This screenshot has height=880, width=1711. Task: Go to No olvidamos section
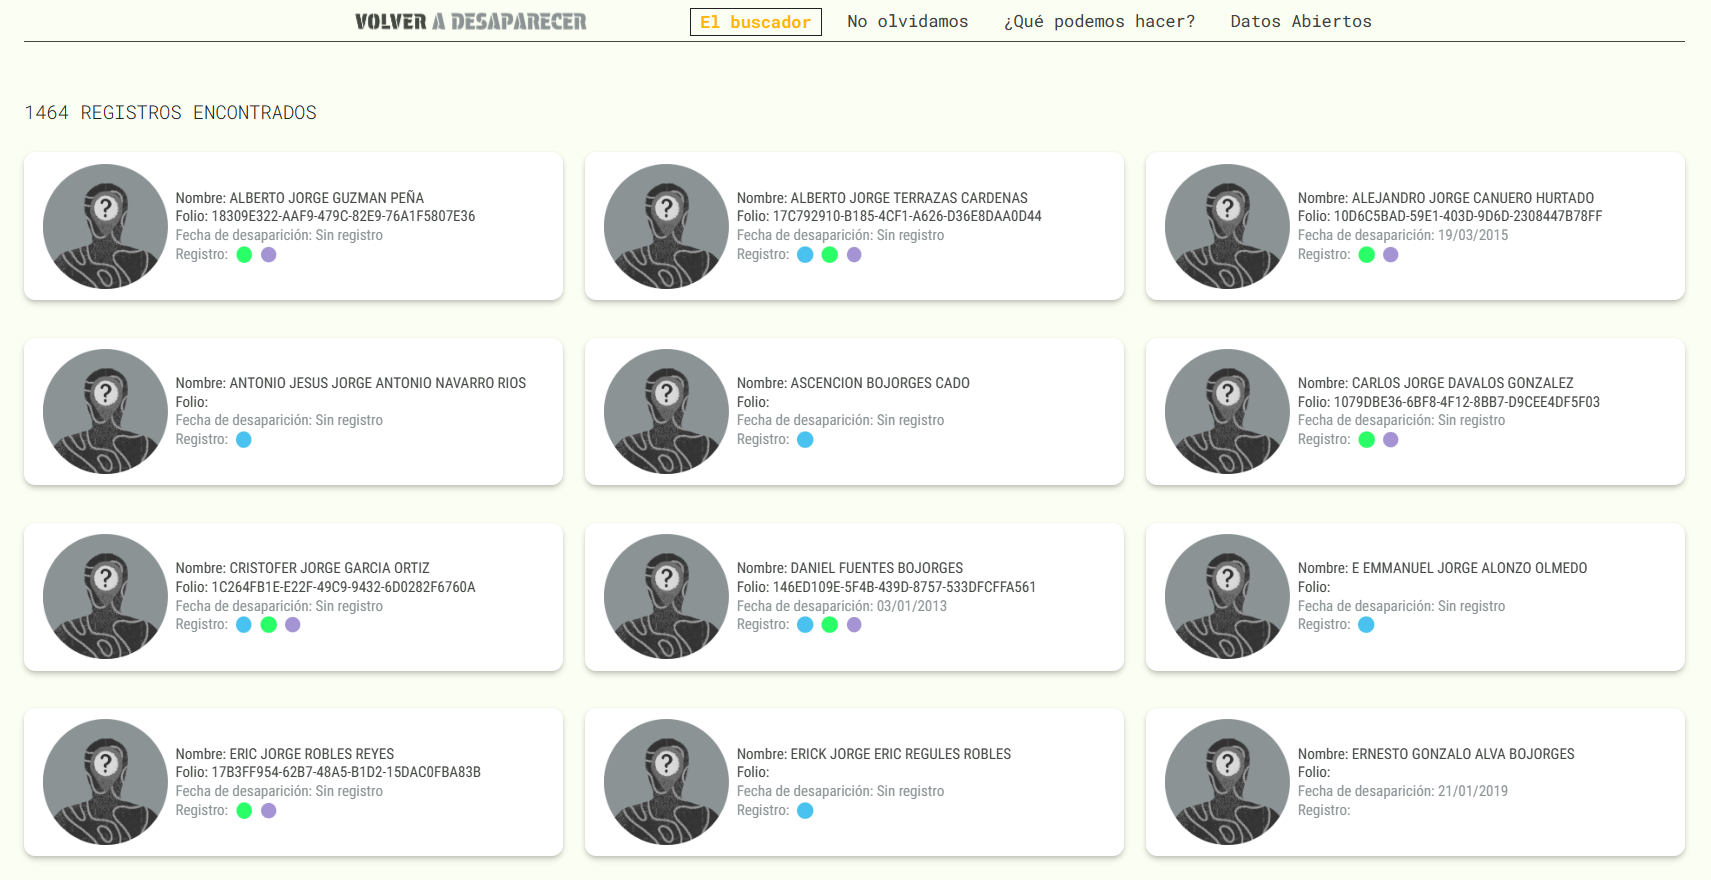coord(907,22)
